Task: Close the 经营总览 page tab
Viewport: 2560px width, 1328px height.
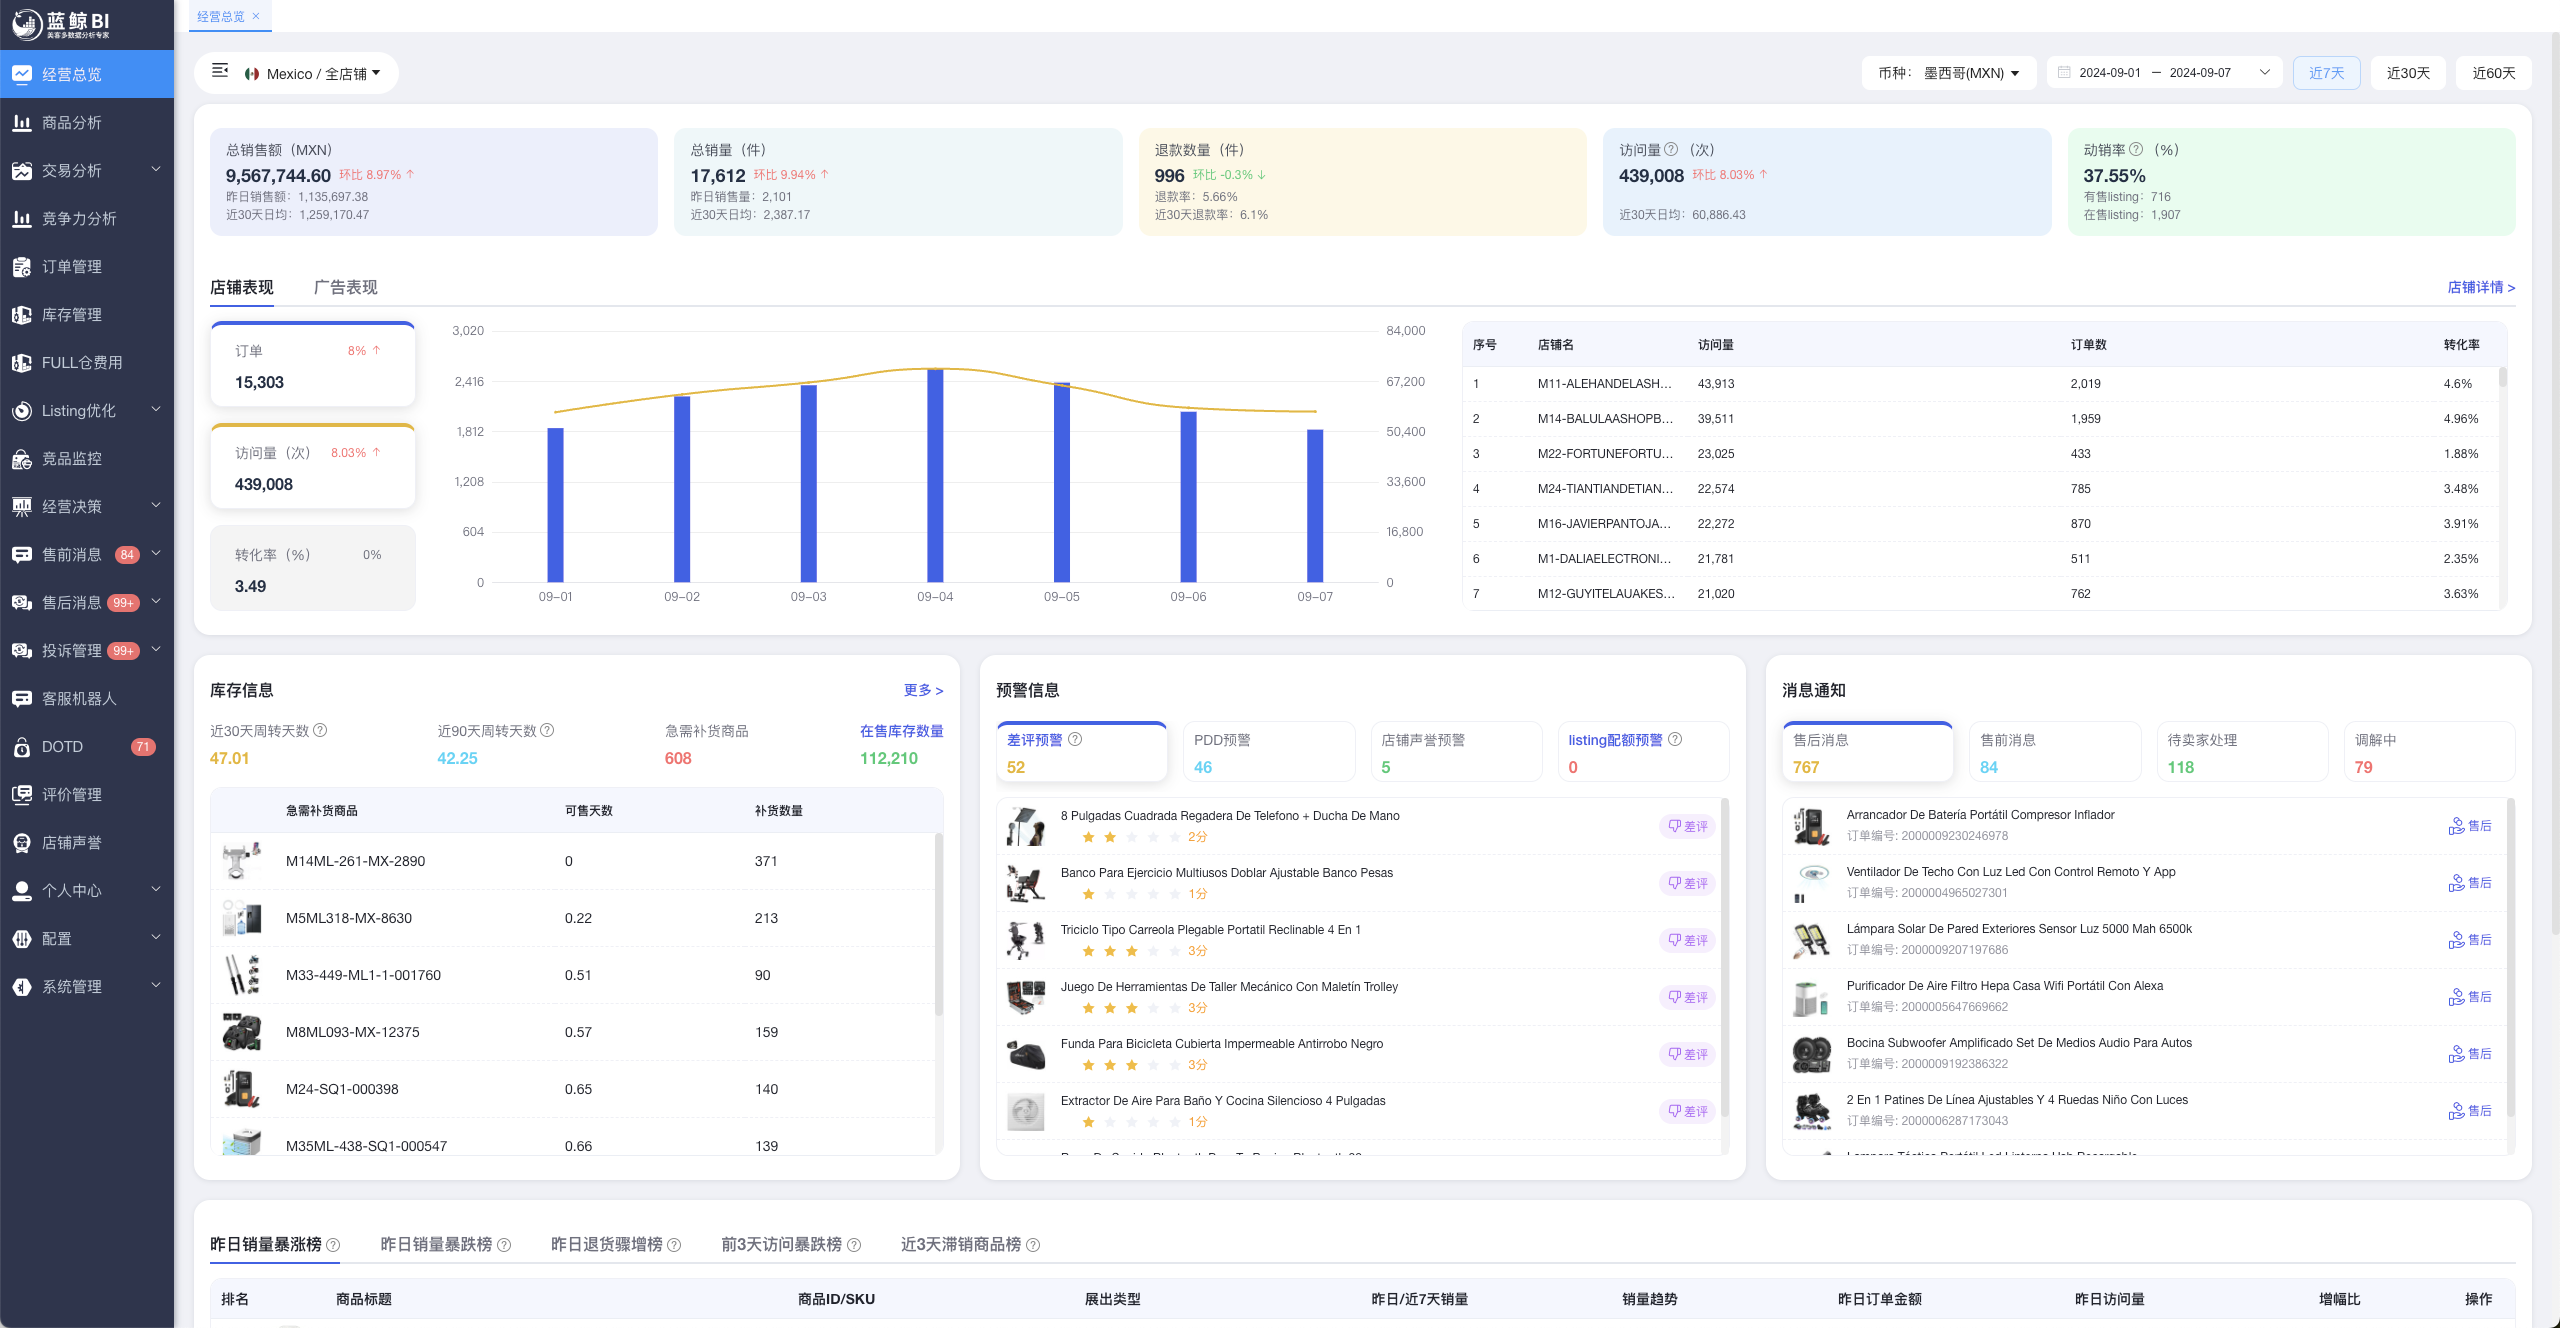Action: [256, 16]
